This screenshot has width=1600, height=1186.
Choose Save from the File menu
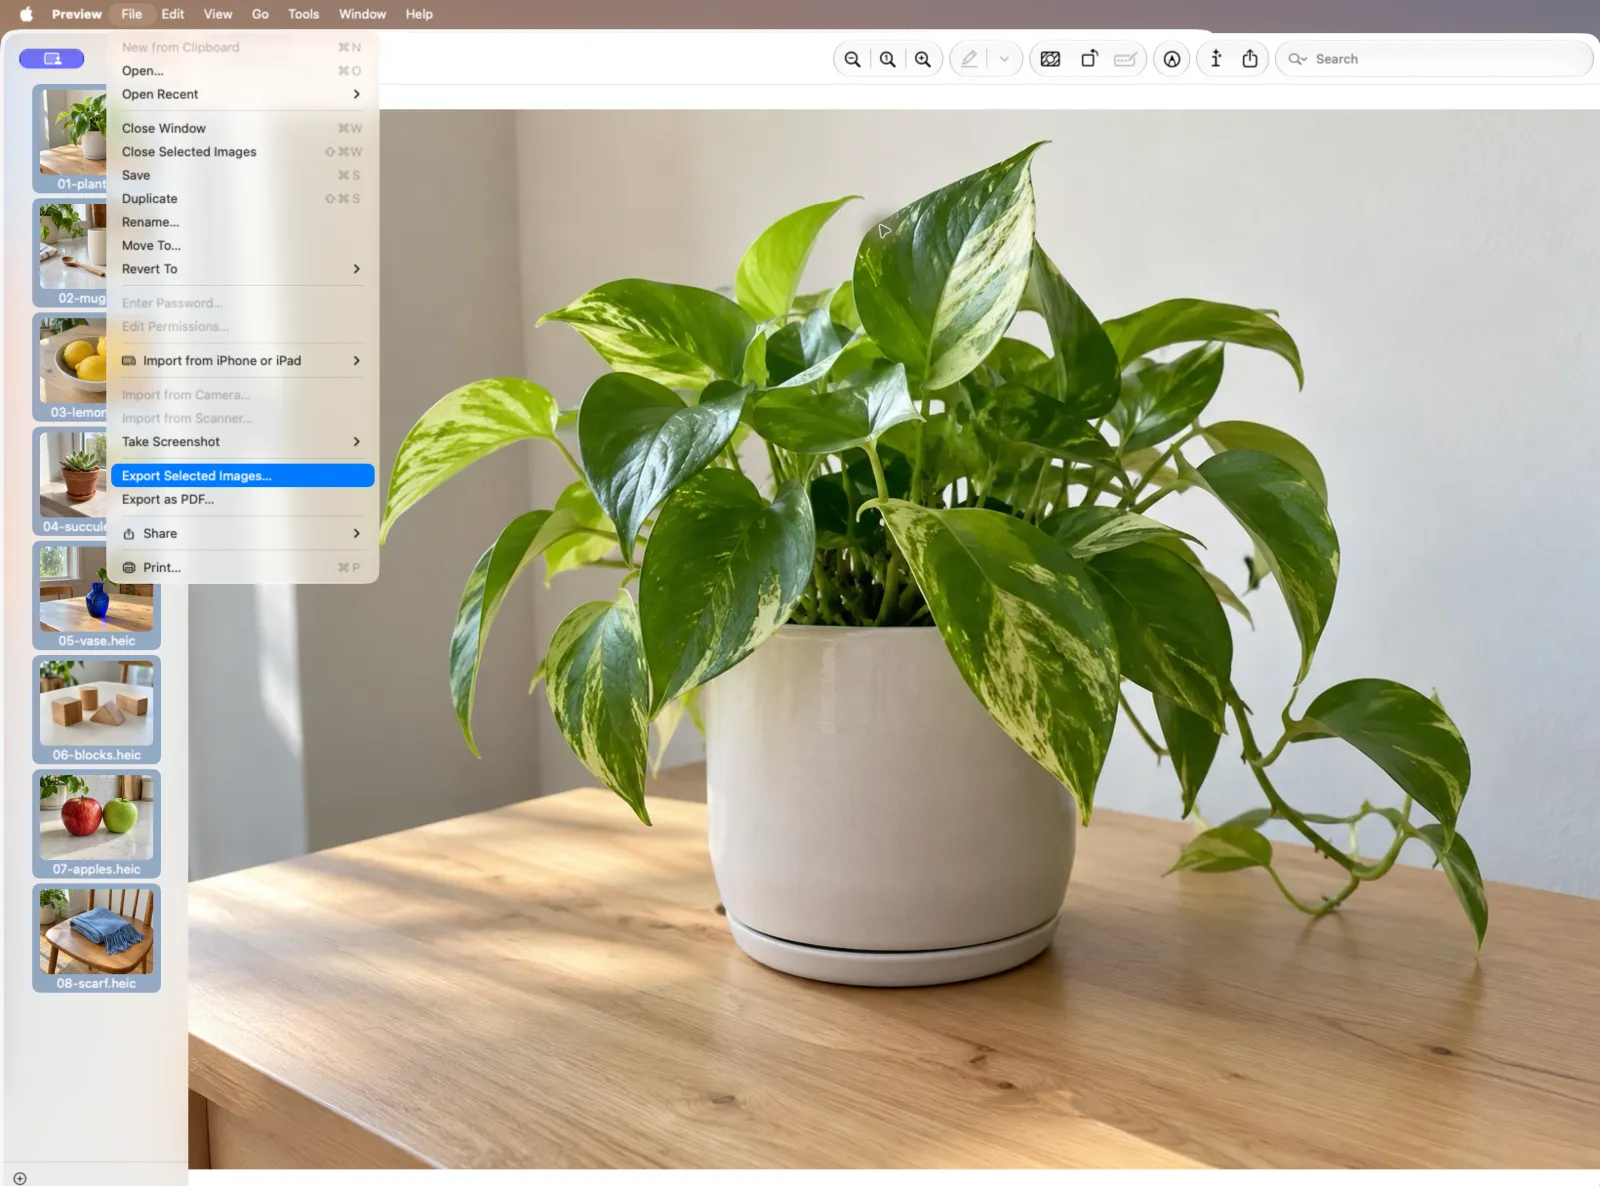[x=242, y=175]
